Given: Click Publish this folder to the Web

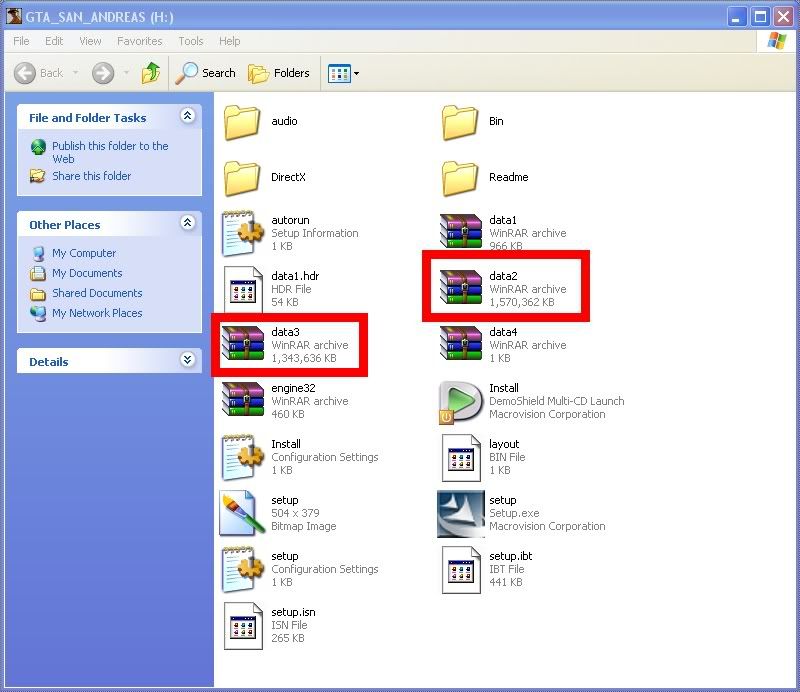Looking at the screenshot, I should point(99,152).
